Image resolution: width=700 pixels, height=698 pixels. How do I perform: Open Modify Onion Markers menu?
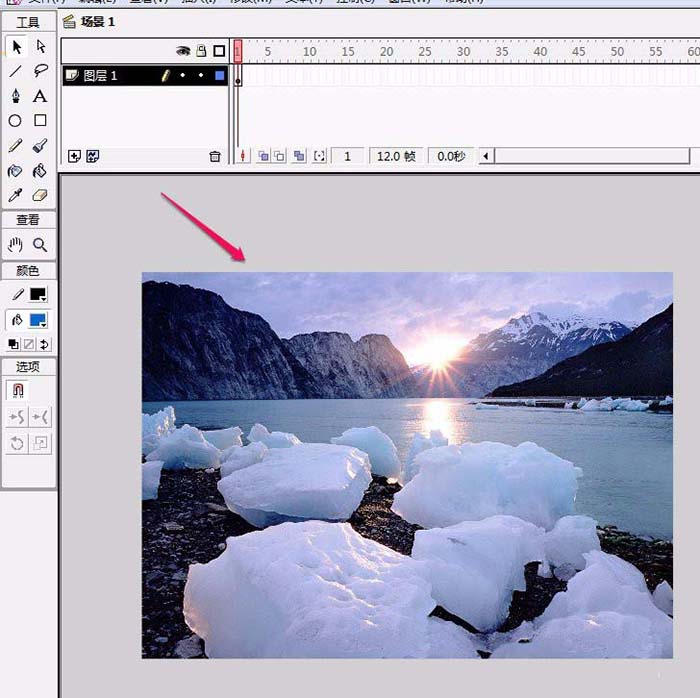319,156
